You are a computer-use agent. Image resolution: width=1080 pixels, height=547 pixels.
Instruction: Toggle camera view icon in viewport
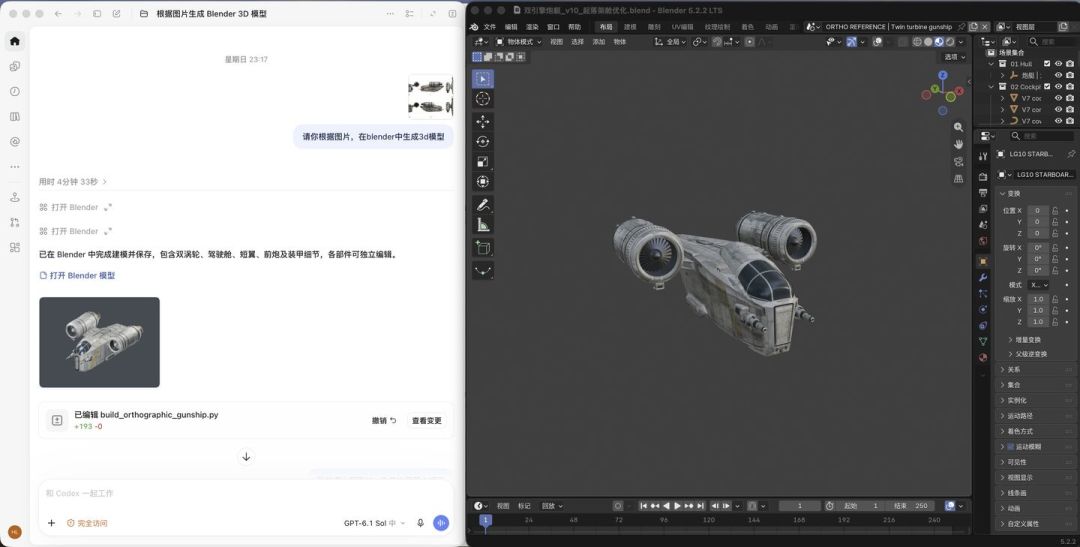958,161
